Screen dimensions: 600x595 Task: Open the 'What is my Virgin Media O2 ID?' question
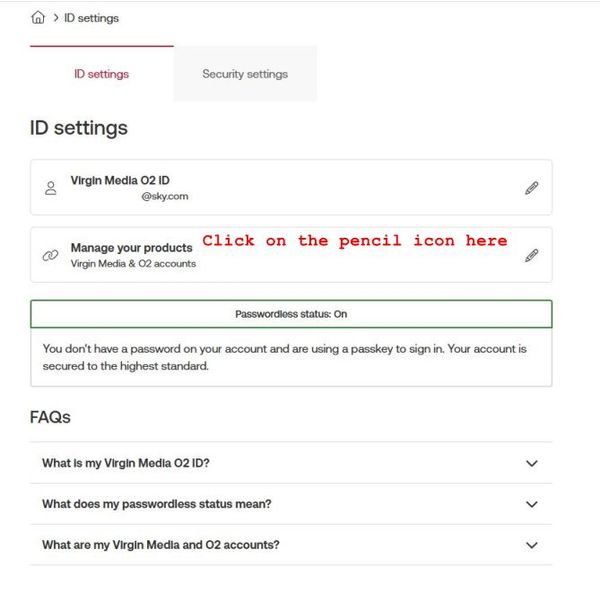(x=125, y=463)
